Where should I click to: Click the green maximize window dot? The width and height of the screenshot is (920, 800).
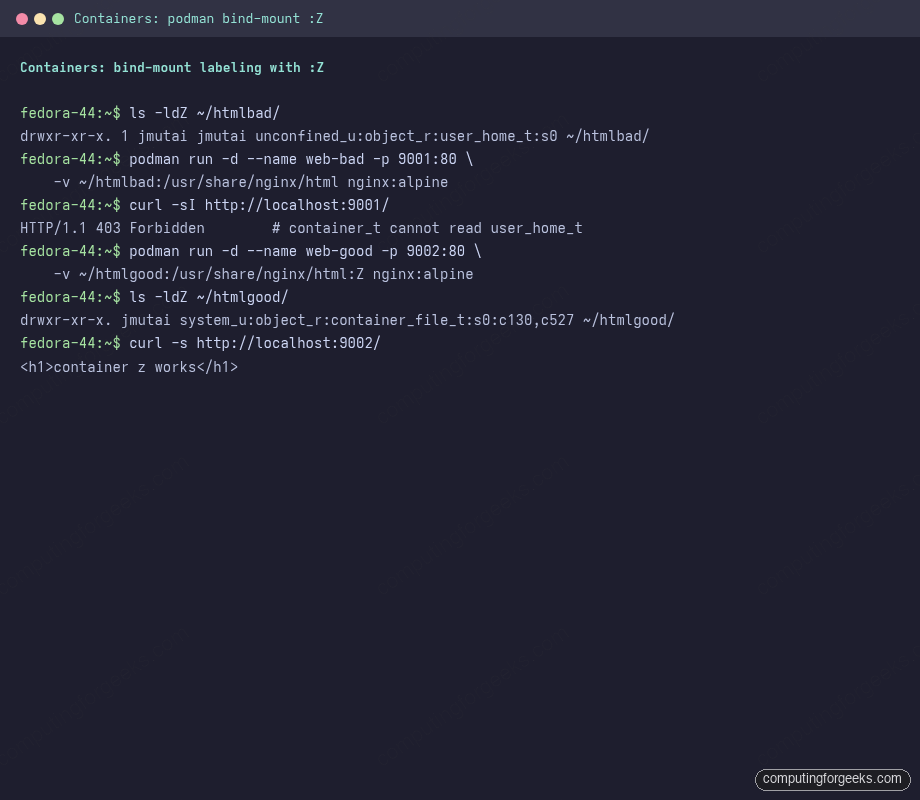58,19
